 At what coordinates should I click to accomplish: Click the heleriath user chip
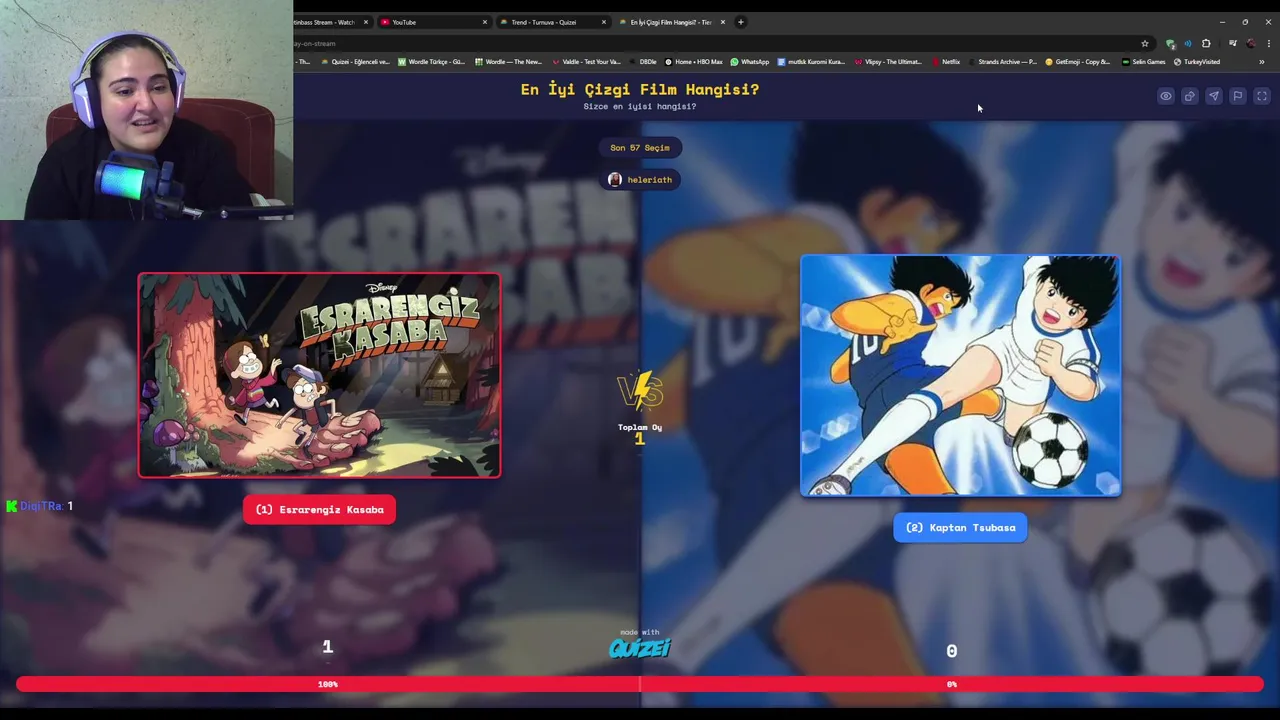click(x=640, y=180)
